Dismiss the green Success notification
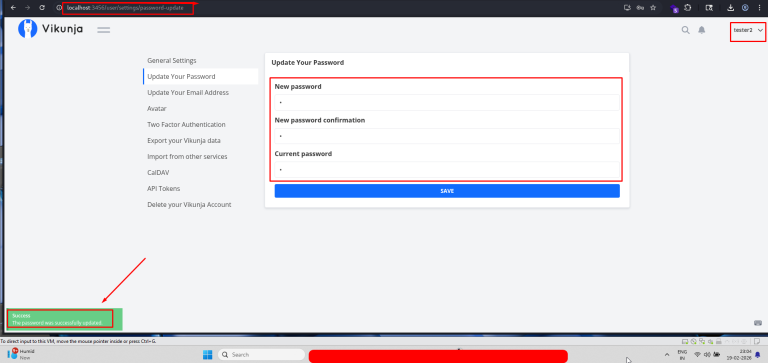The image size is (768, 363). click(64, 319)
